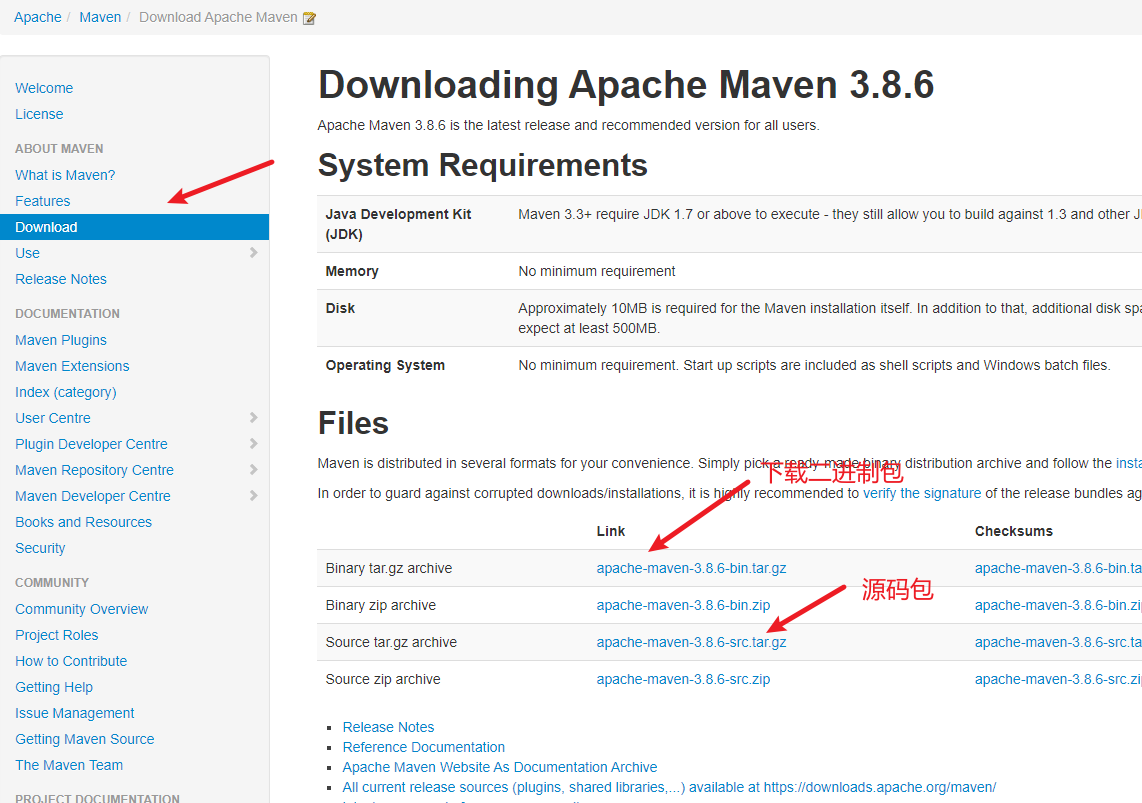Open checksum for src.zip archive
Screen dimensions: 1142x803
pos(1058,680)
